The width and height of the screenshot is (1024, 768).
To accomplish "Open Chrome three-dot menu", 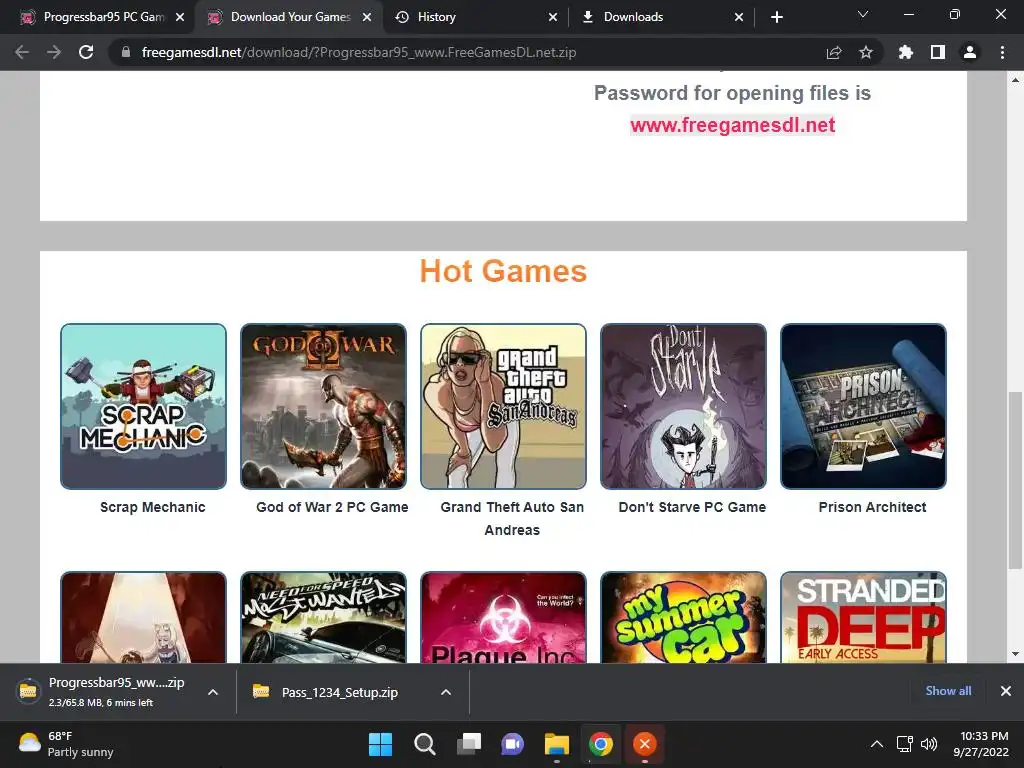I will click(x=1002, y=52).
